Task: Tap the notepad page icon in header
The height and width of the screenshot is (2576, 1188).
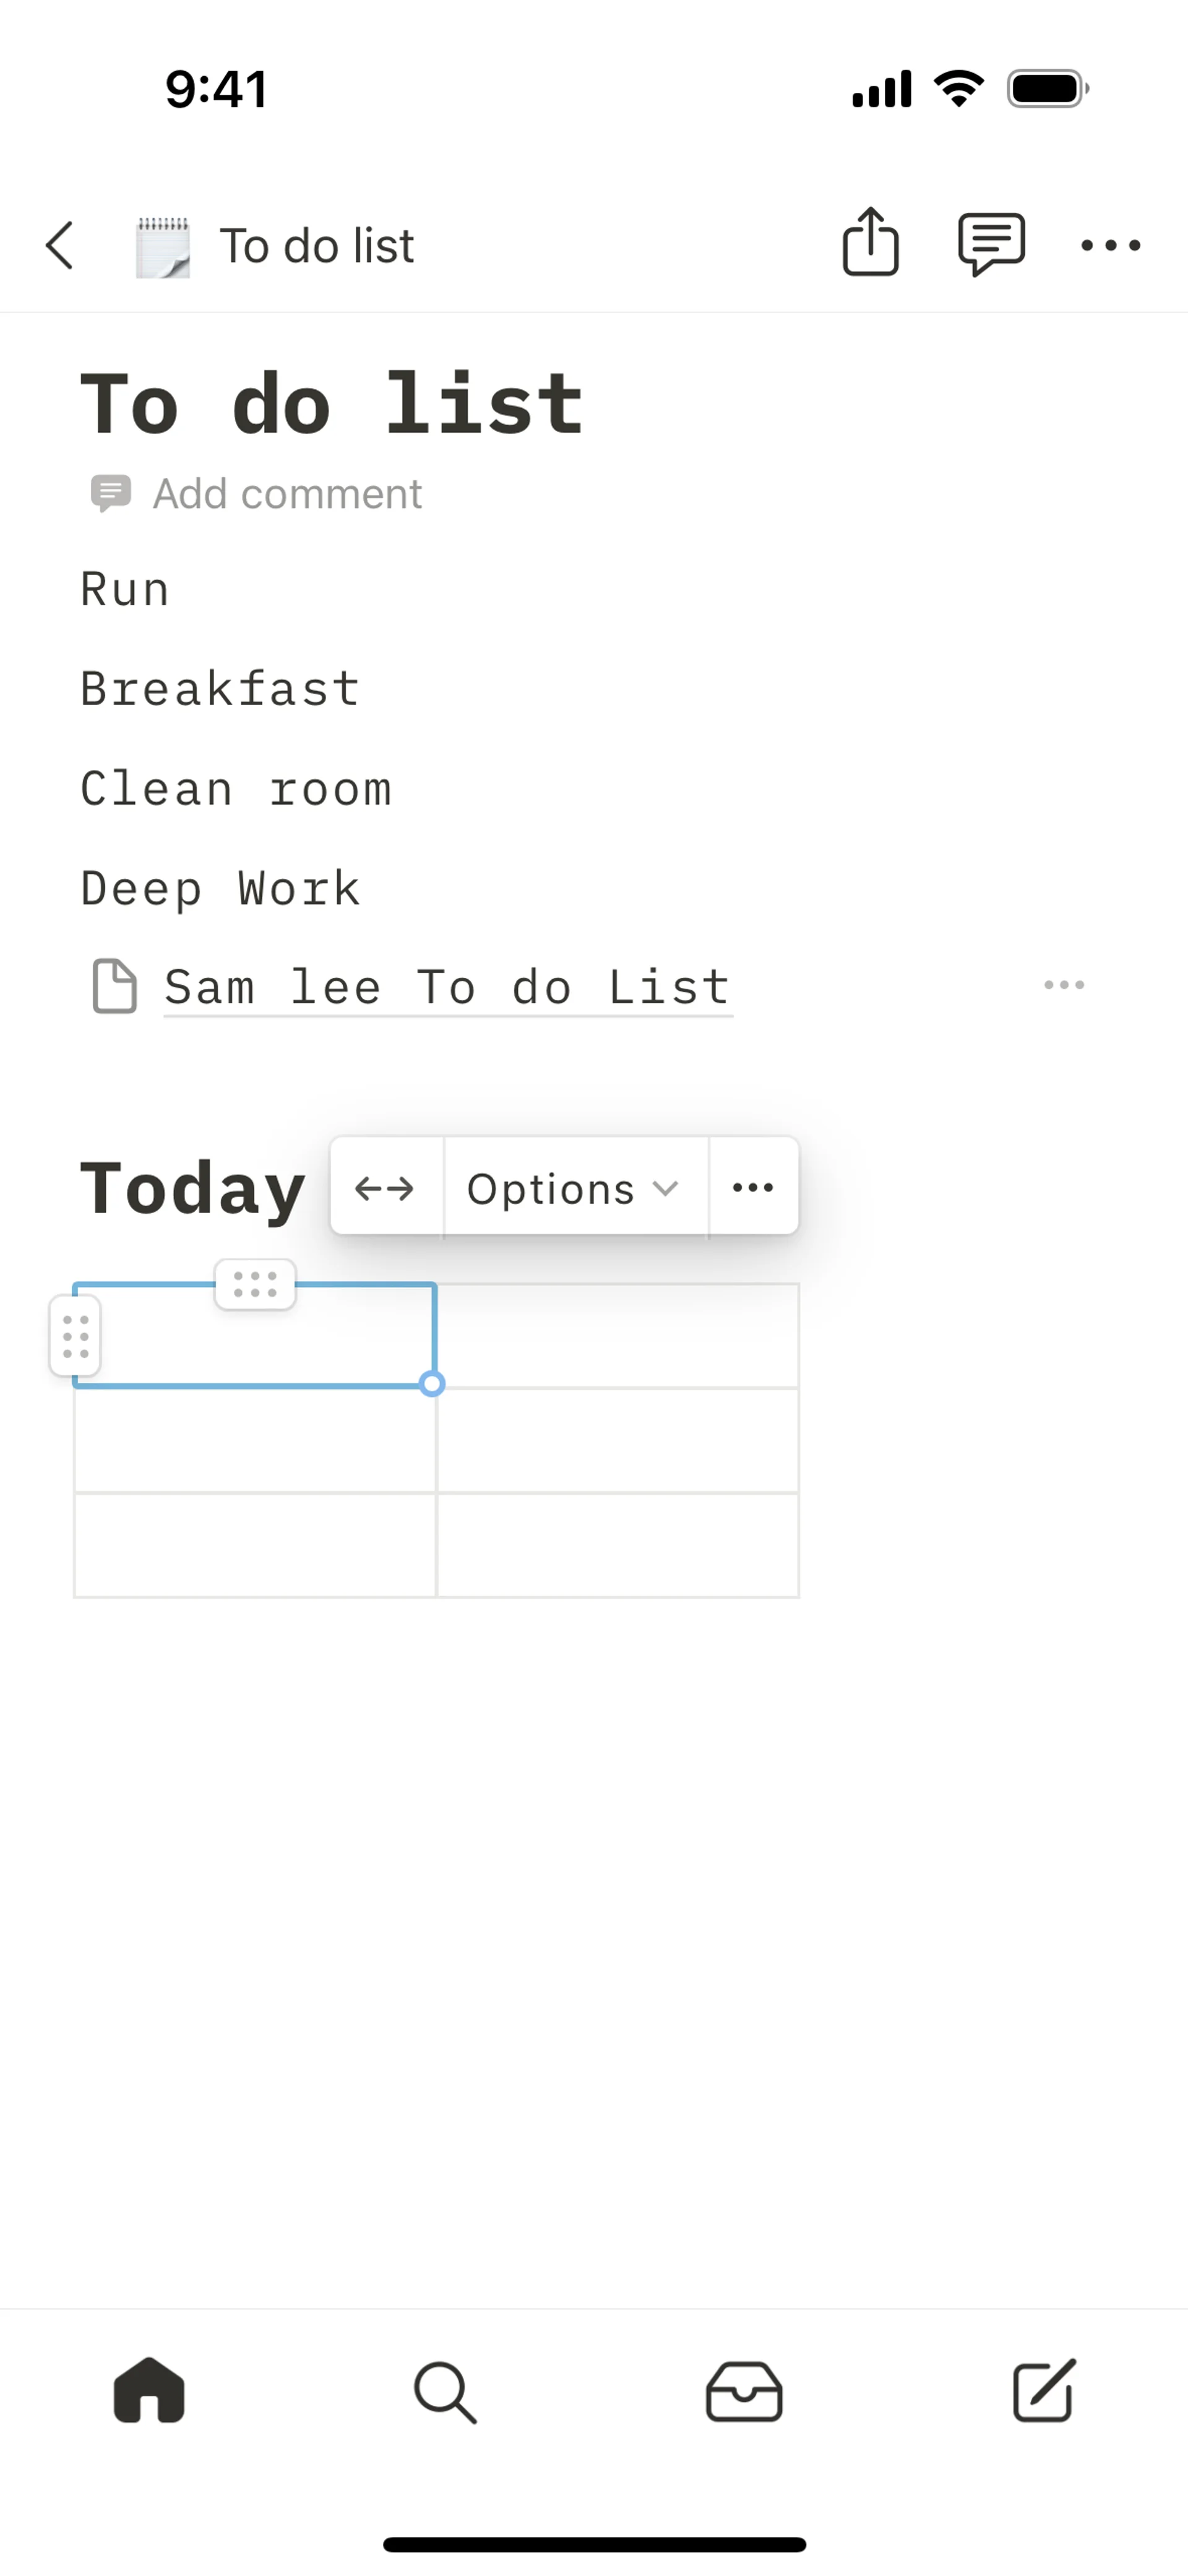Action: (x=163, y=246)
